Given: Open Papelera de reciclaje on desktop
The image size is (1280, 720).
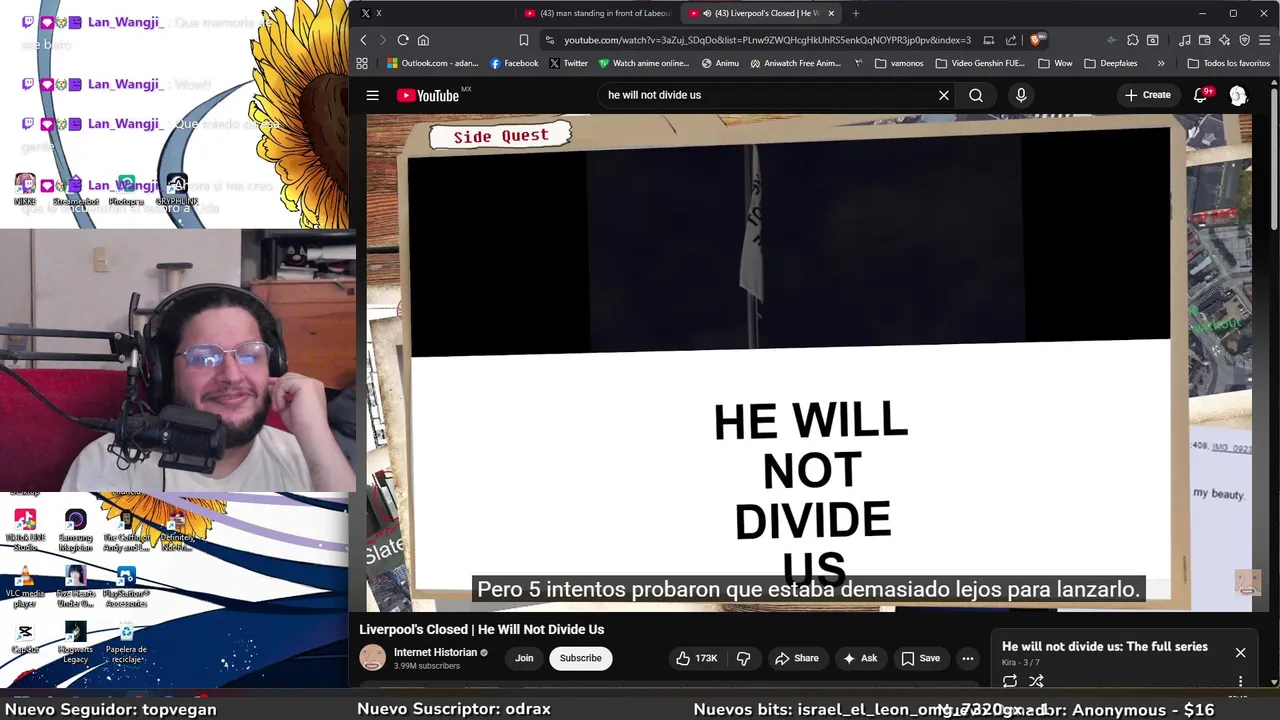Looking at the screenshot, I should (126, 643).
